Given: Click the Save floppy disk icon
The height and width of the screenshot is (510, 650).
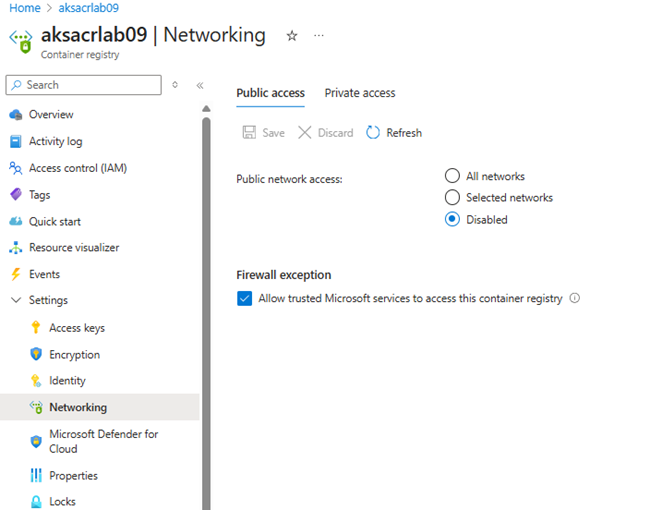Looking at the screenshot, I should coord(249,133).
